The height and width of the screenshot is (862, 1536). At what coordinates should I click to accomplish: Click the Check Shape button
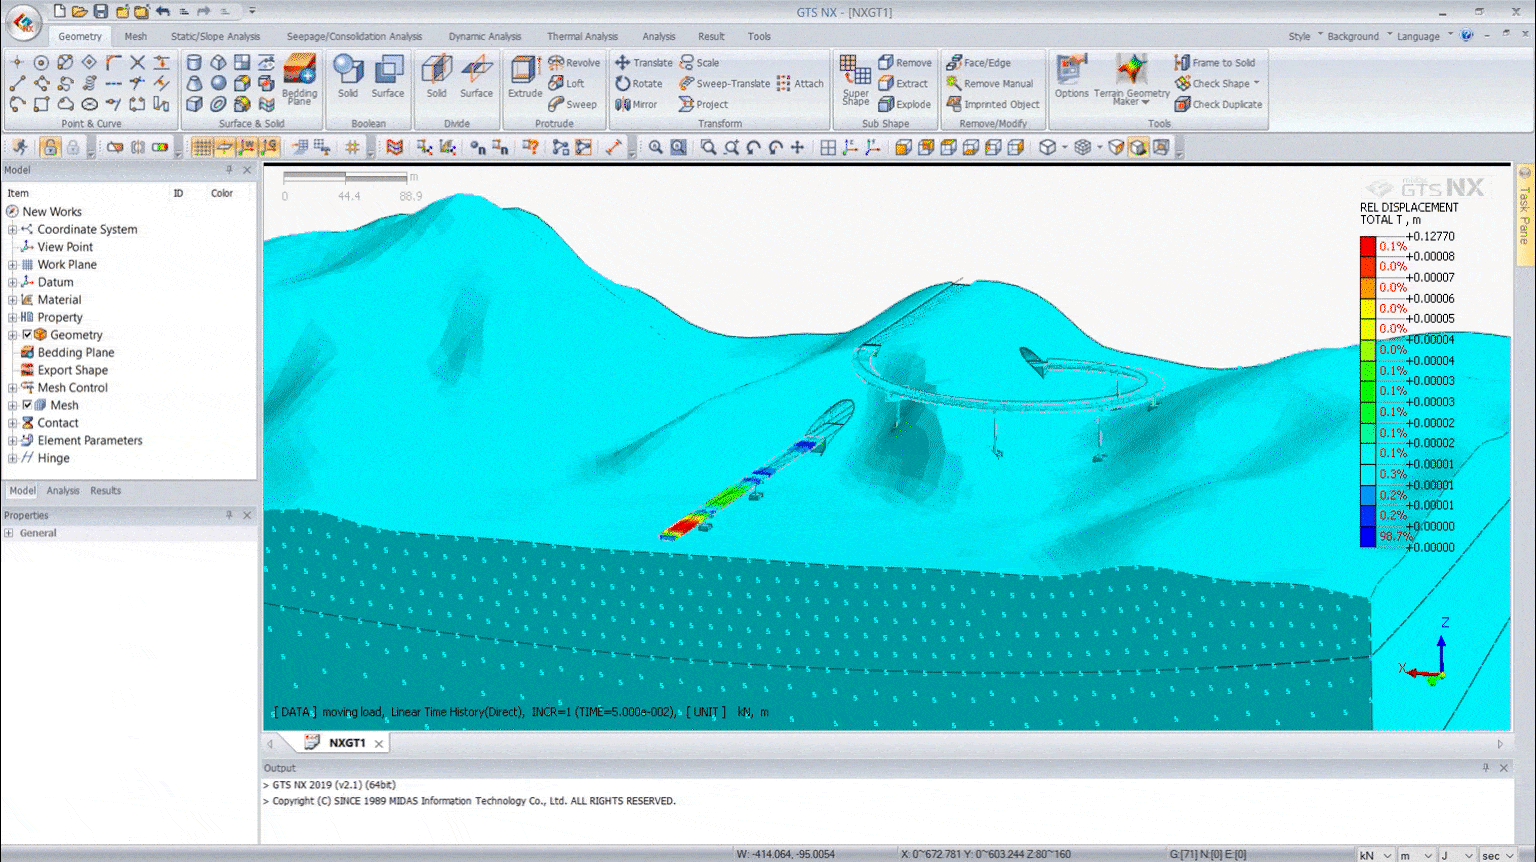pos(1216,83)
